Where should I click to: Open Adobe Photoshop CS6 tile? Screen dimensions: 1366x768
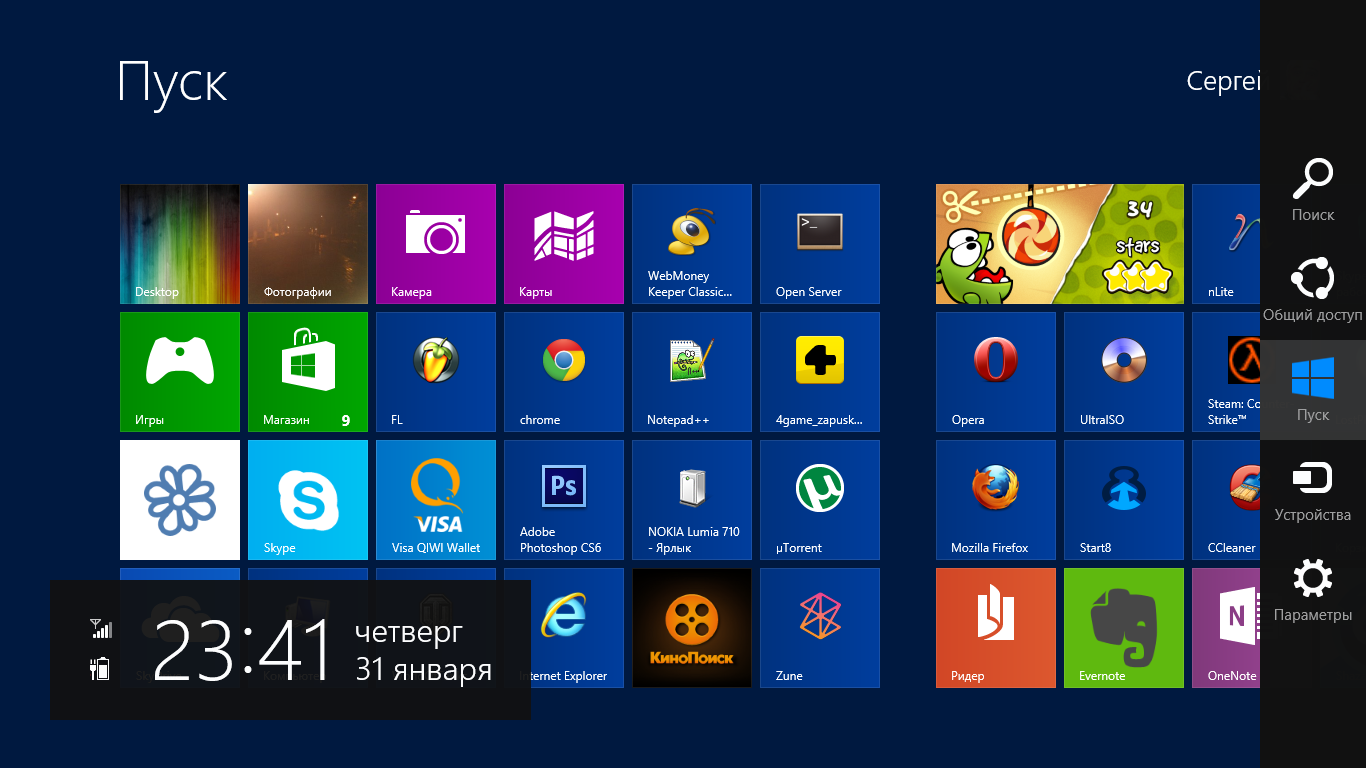coord(563,500)
